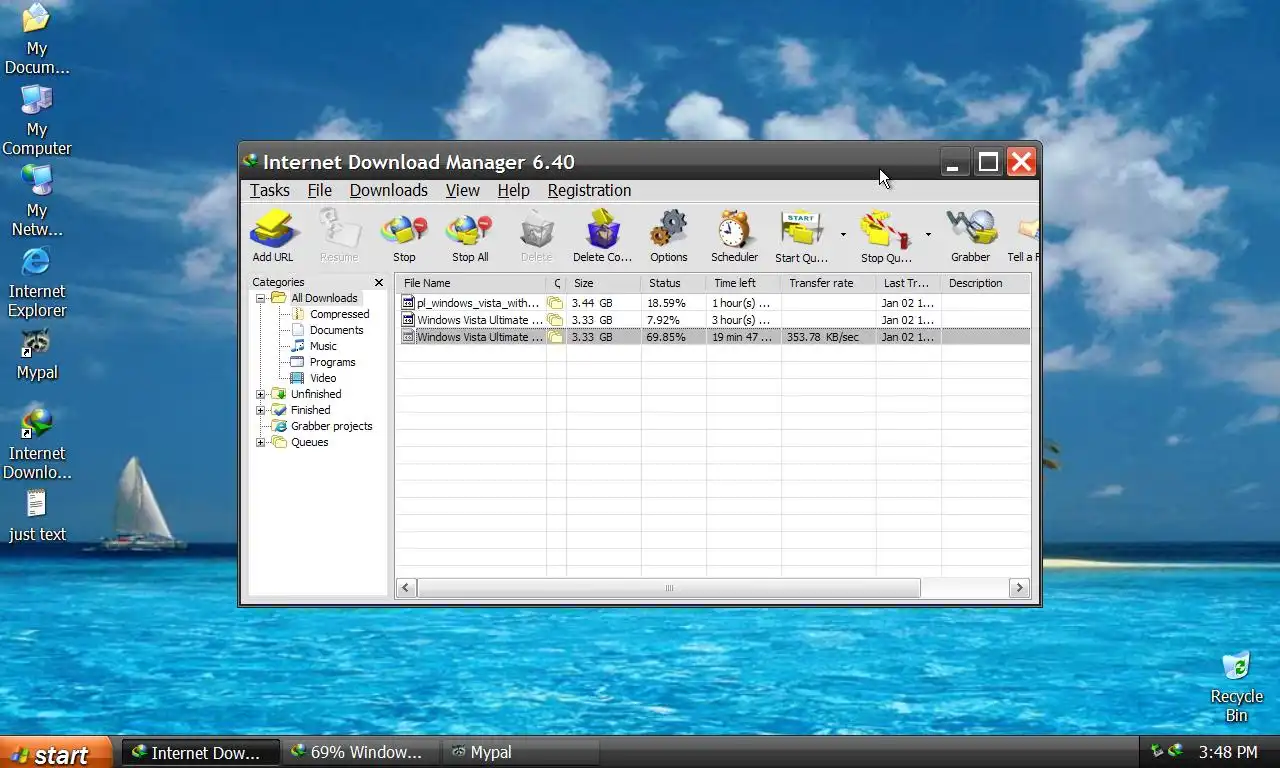Viewport: 1280px width, 768px height.
Task: Click the Stop Queue toolbar icon
Action: pos(886,236)
